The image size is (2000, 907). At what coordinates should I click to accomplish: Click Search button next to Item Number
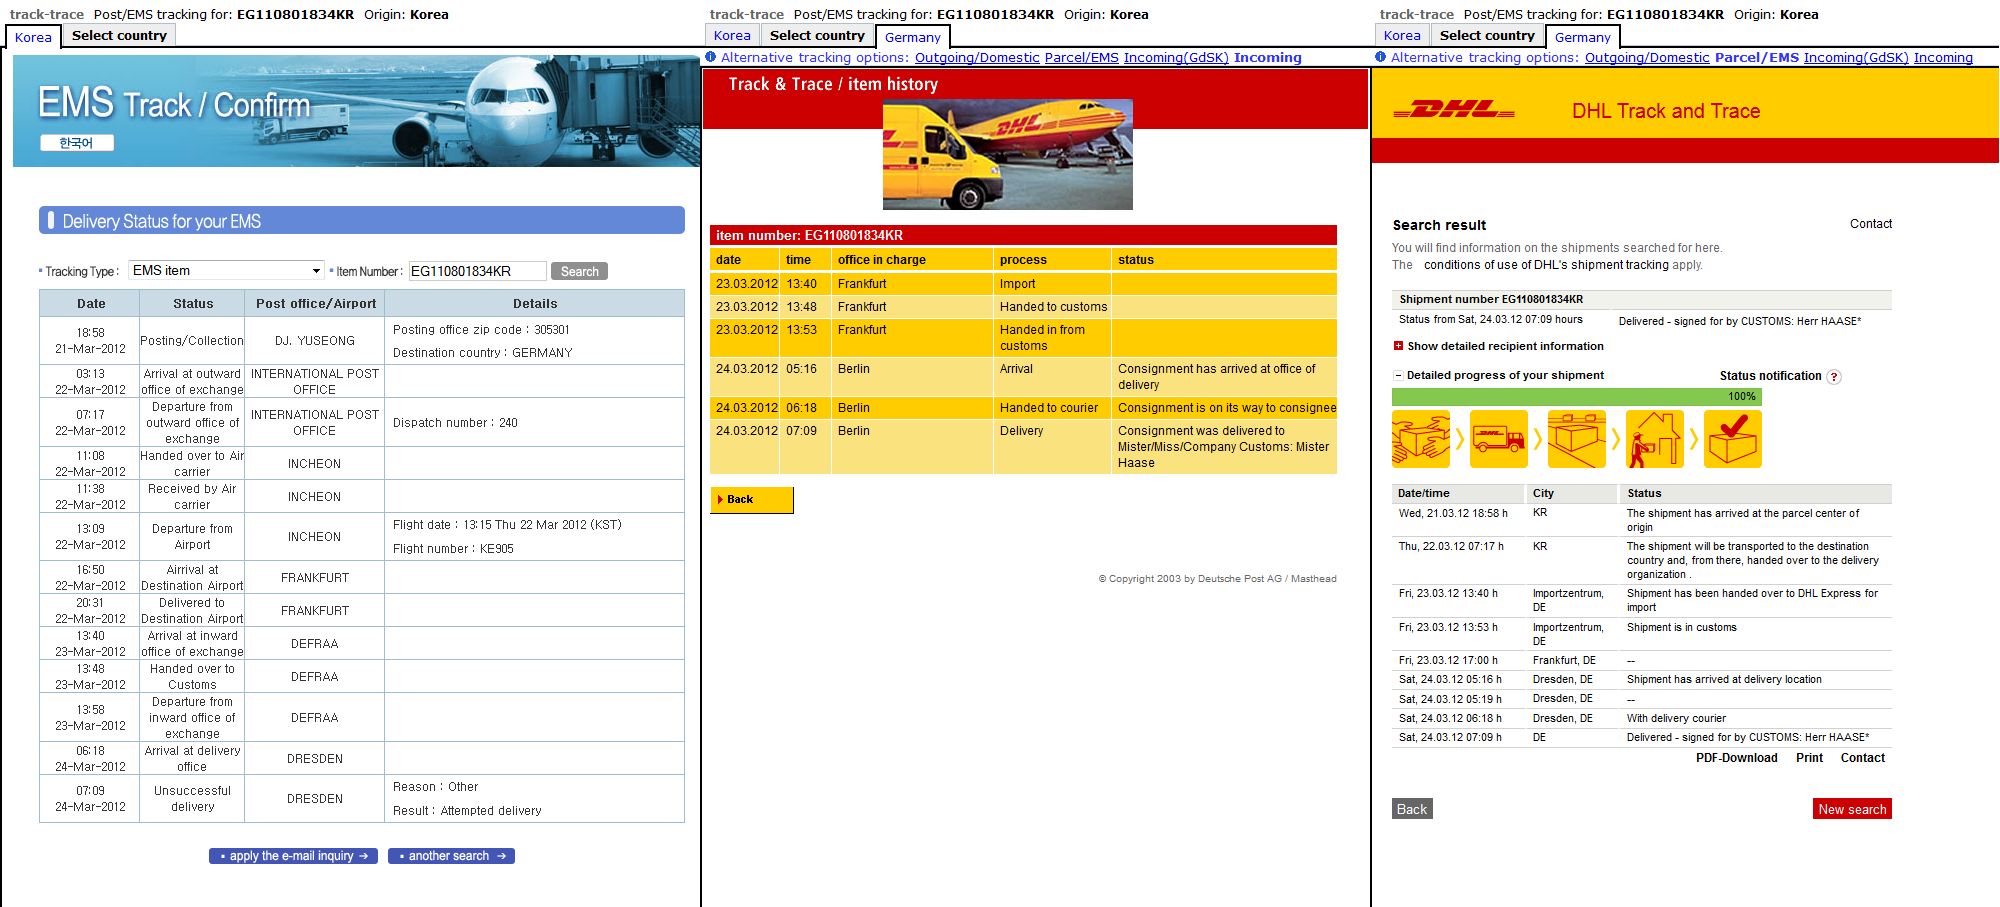(x=579, y=271)
